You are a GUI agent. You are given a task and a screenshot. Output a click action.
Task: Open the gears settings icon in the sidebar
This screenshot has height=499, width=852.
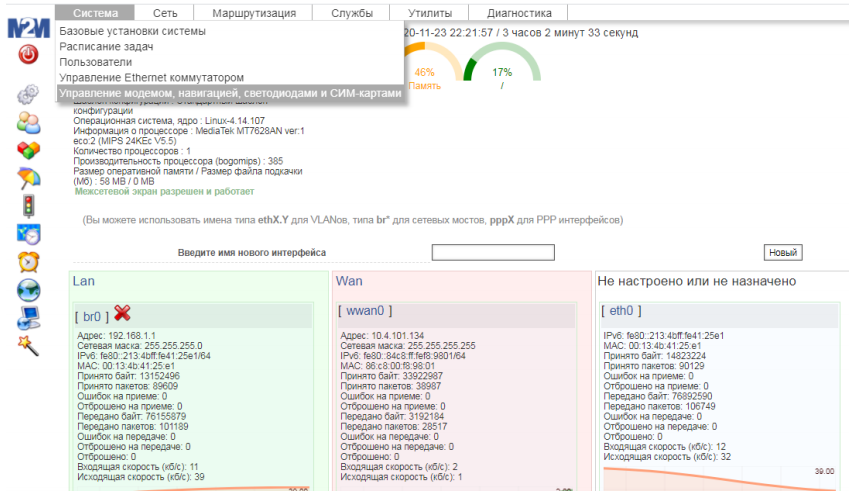coord(28,95)
